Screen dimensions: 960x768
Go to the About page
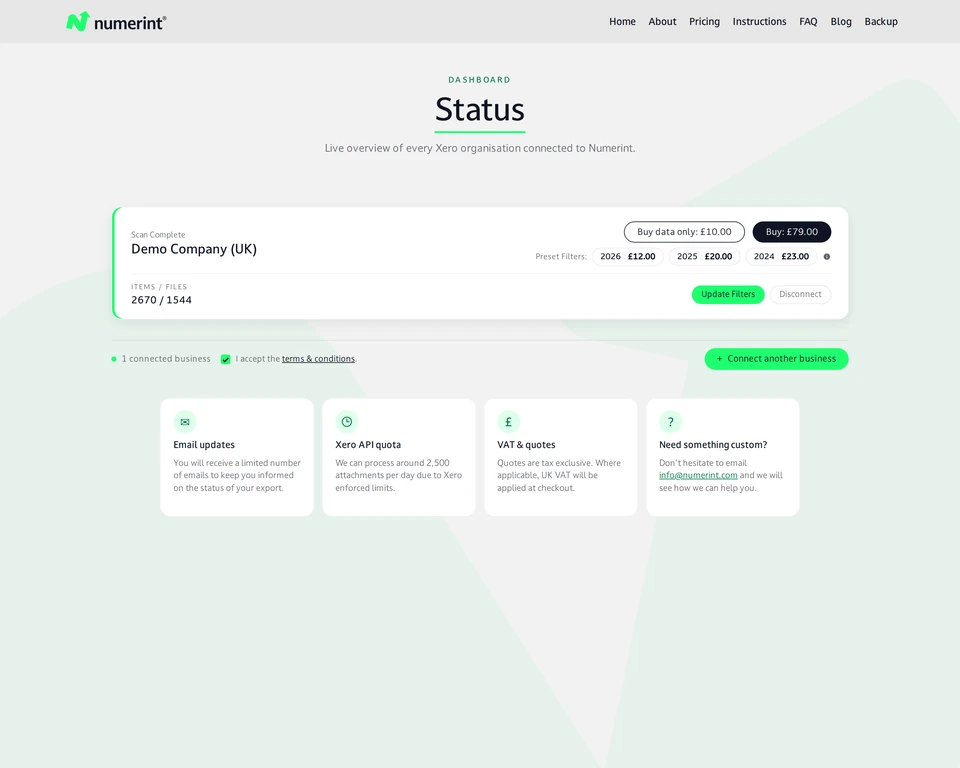[662, 21]
